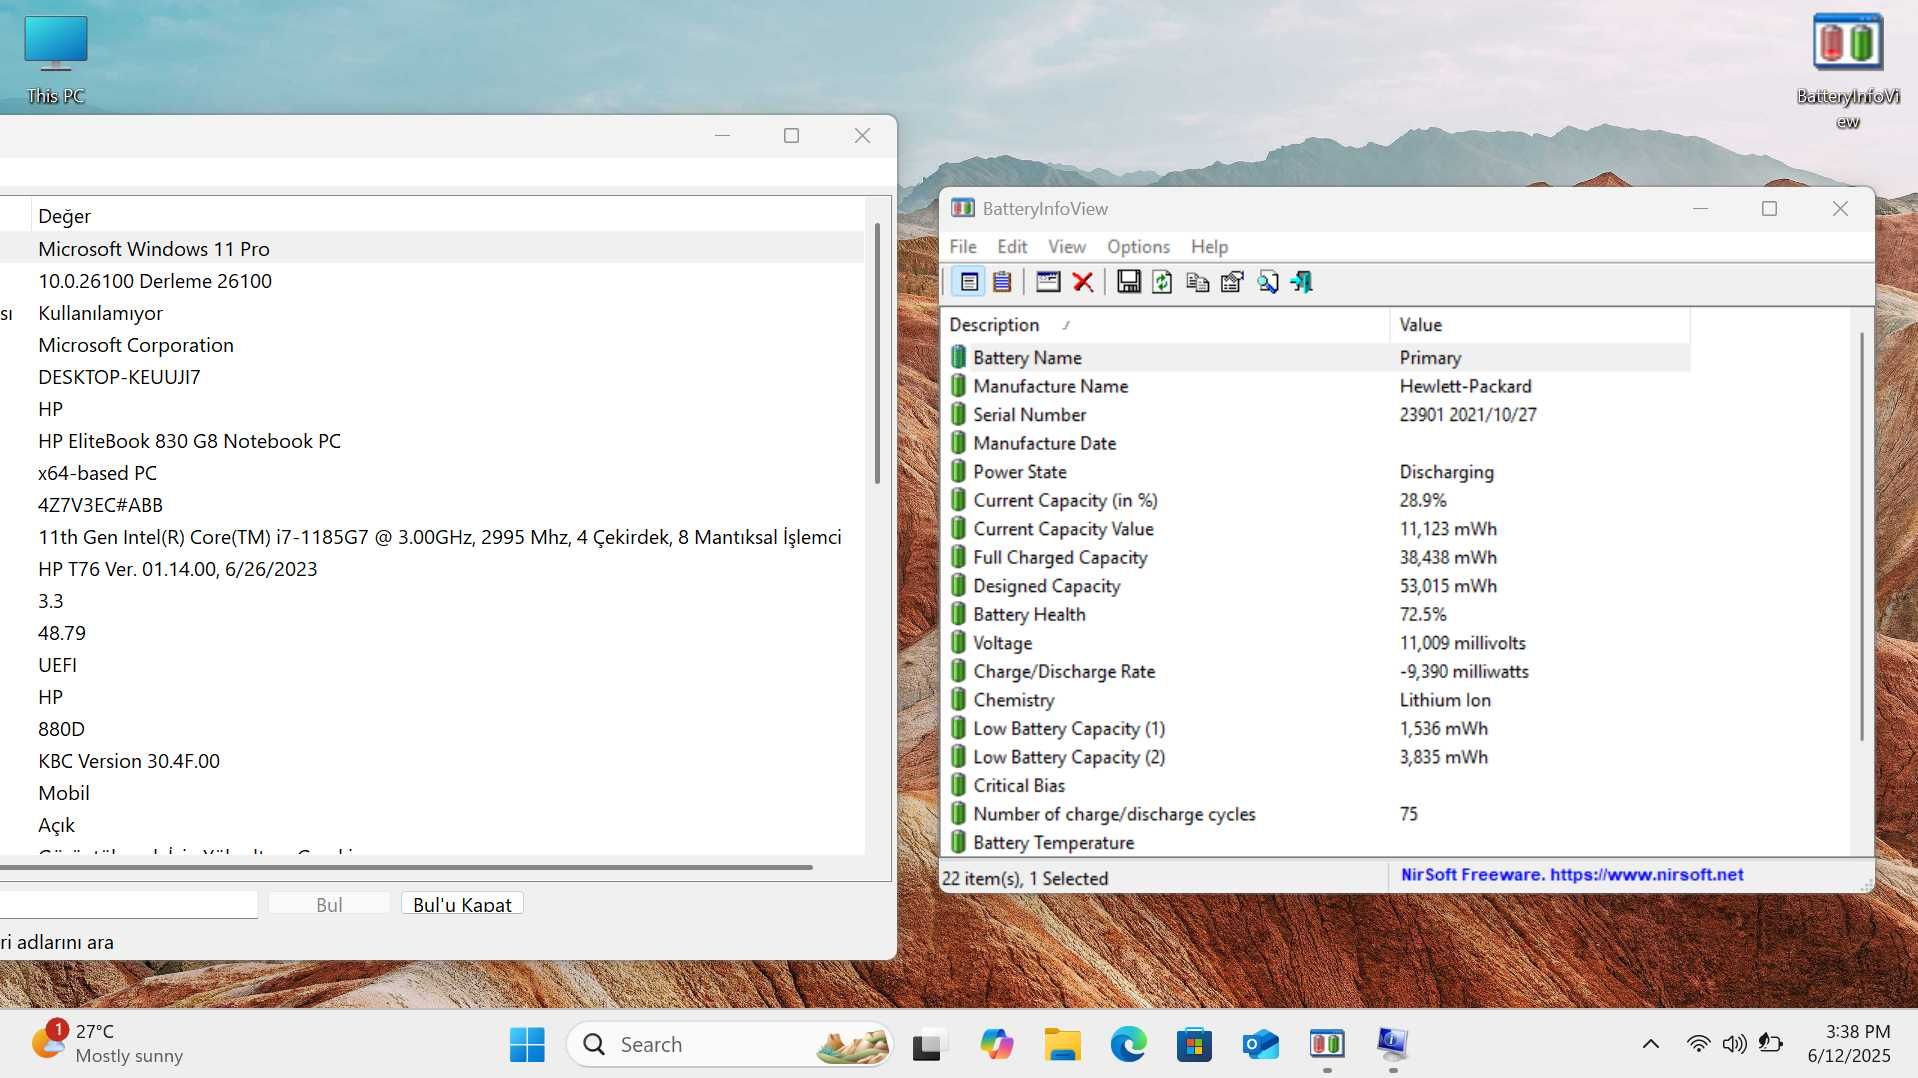Viewport: 1918px width, 1078px height.
Task: Switch to BatteryInfoView taskbar icon
Action: [1327, 1044]
